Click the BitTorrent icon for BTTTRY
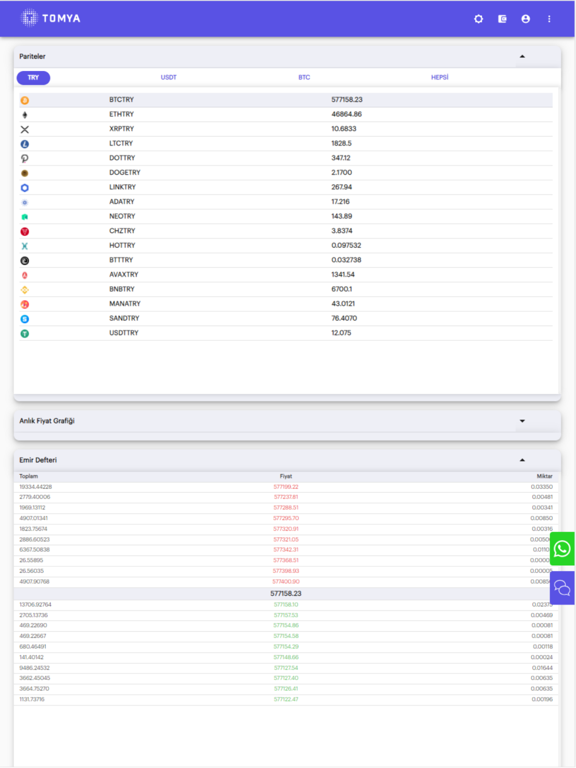The image size is (576, 768). click(x=24, y=261)
